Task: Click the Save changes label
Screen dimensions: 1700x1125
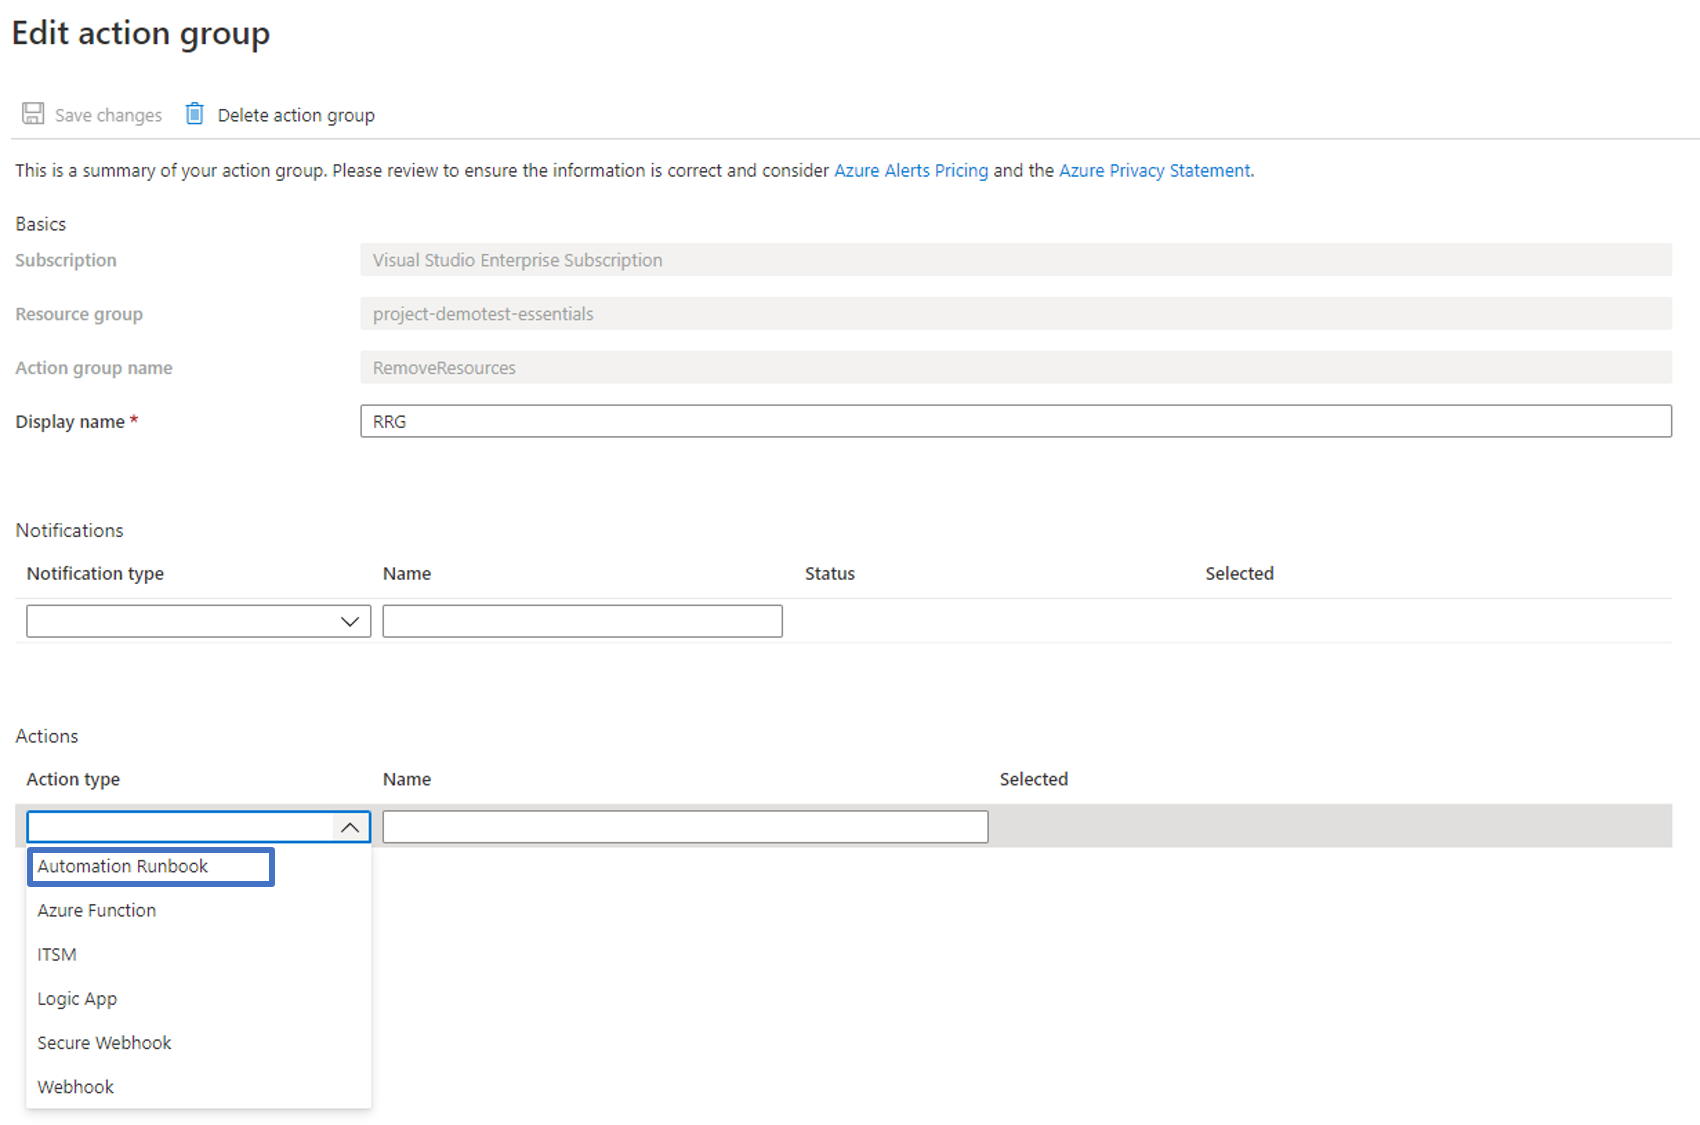Action: pos(108,115)
